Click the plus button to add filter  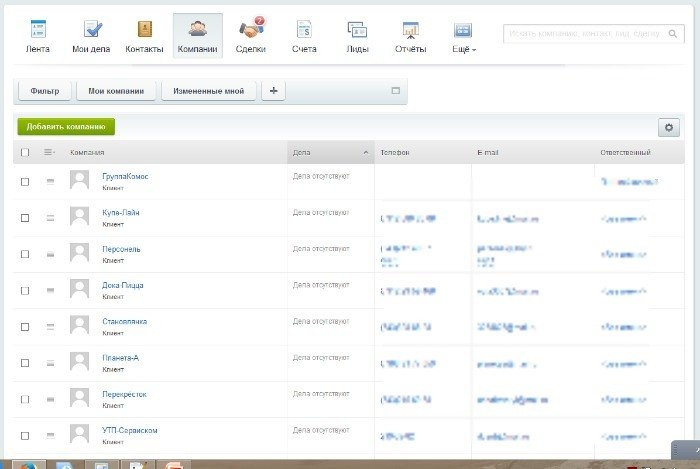tap(273, 91)
